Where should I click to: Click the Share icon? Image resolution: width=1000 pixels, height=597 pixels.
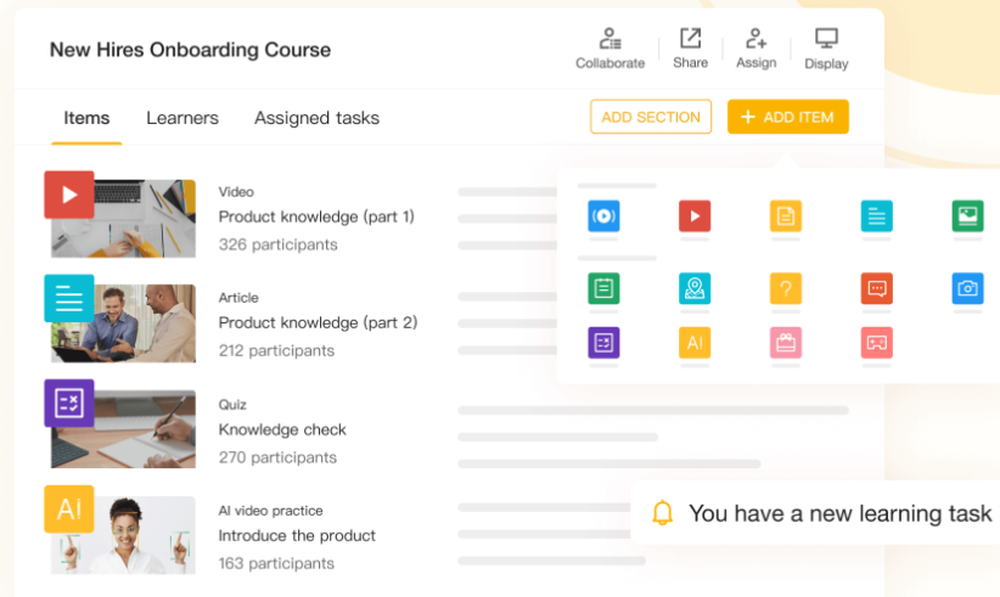point(690,38)
